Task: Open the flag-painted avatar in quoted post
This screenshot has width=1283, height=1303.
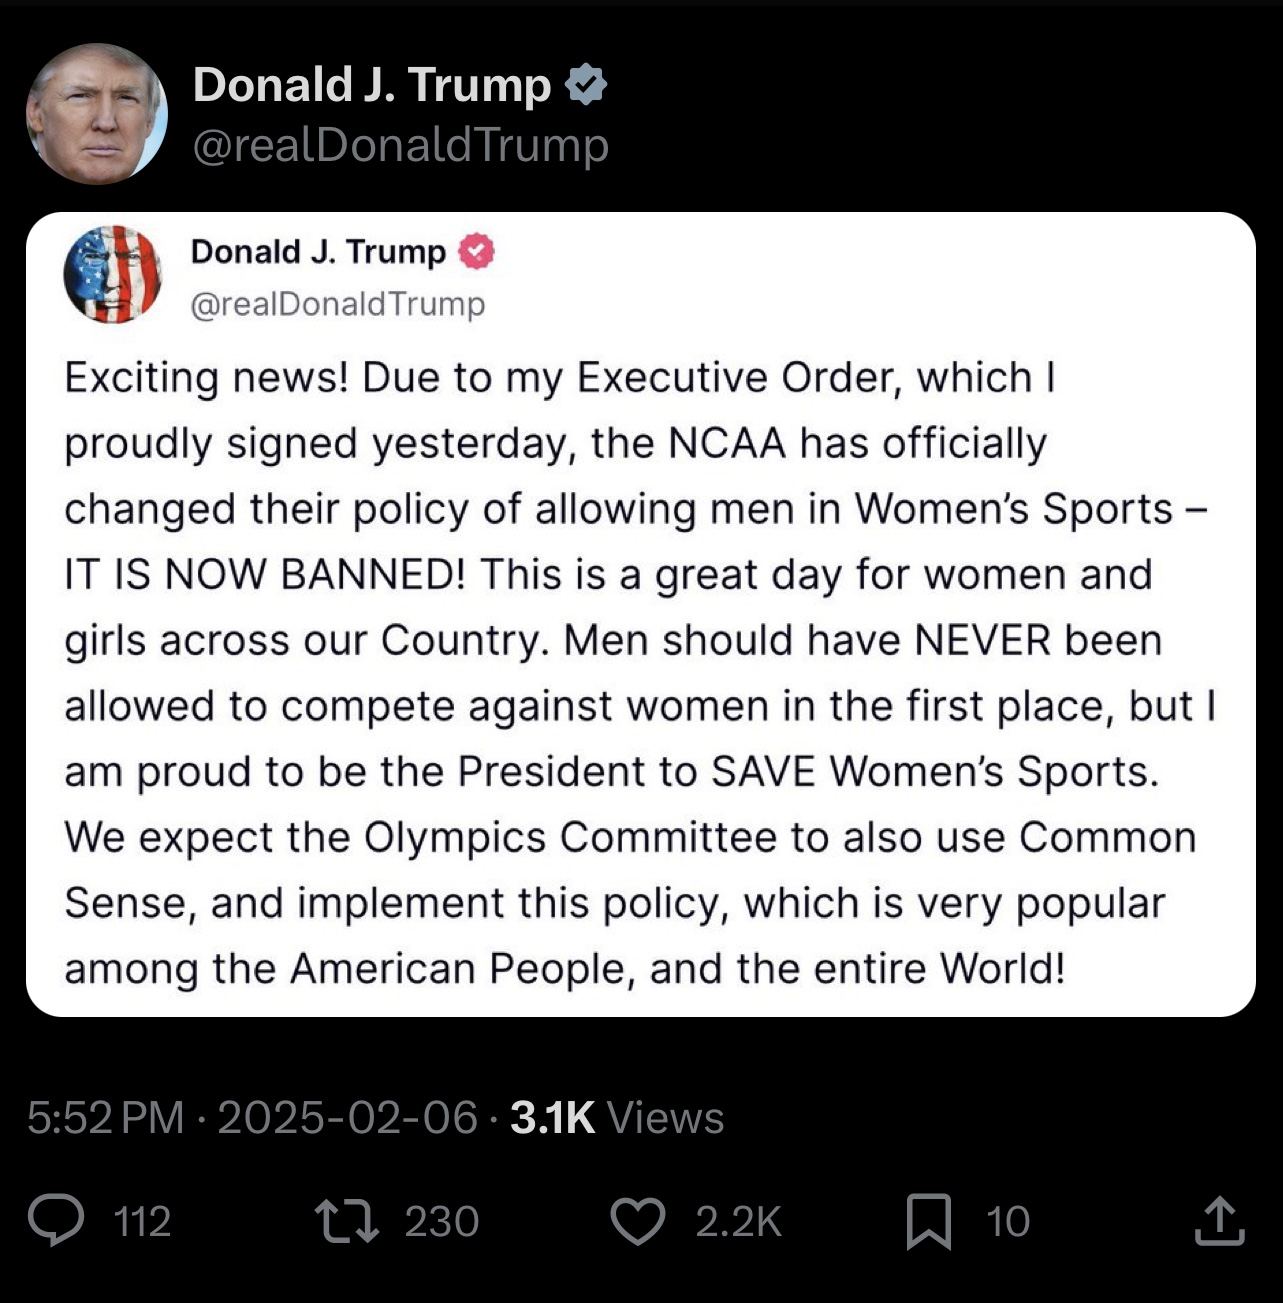Action: [x=113, y=274]
